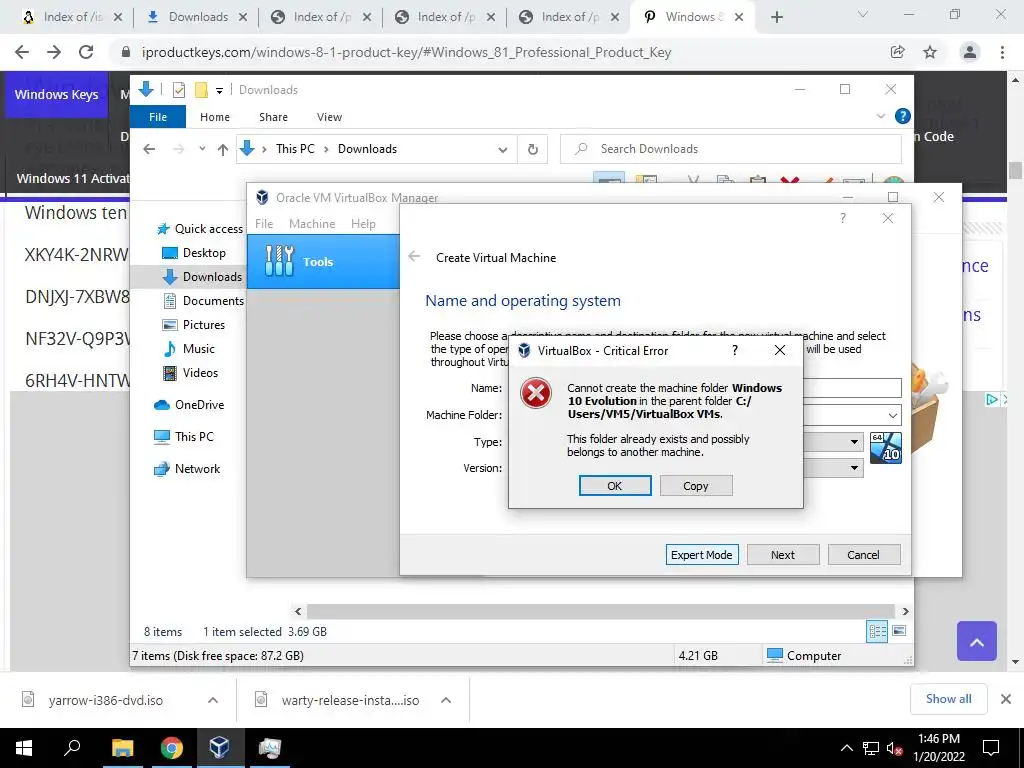Click explorer back arrow
Image resolution: width=1024 pixels, height=768 pixels.
[x=149, y=149]
